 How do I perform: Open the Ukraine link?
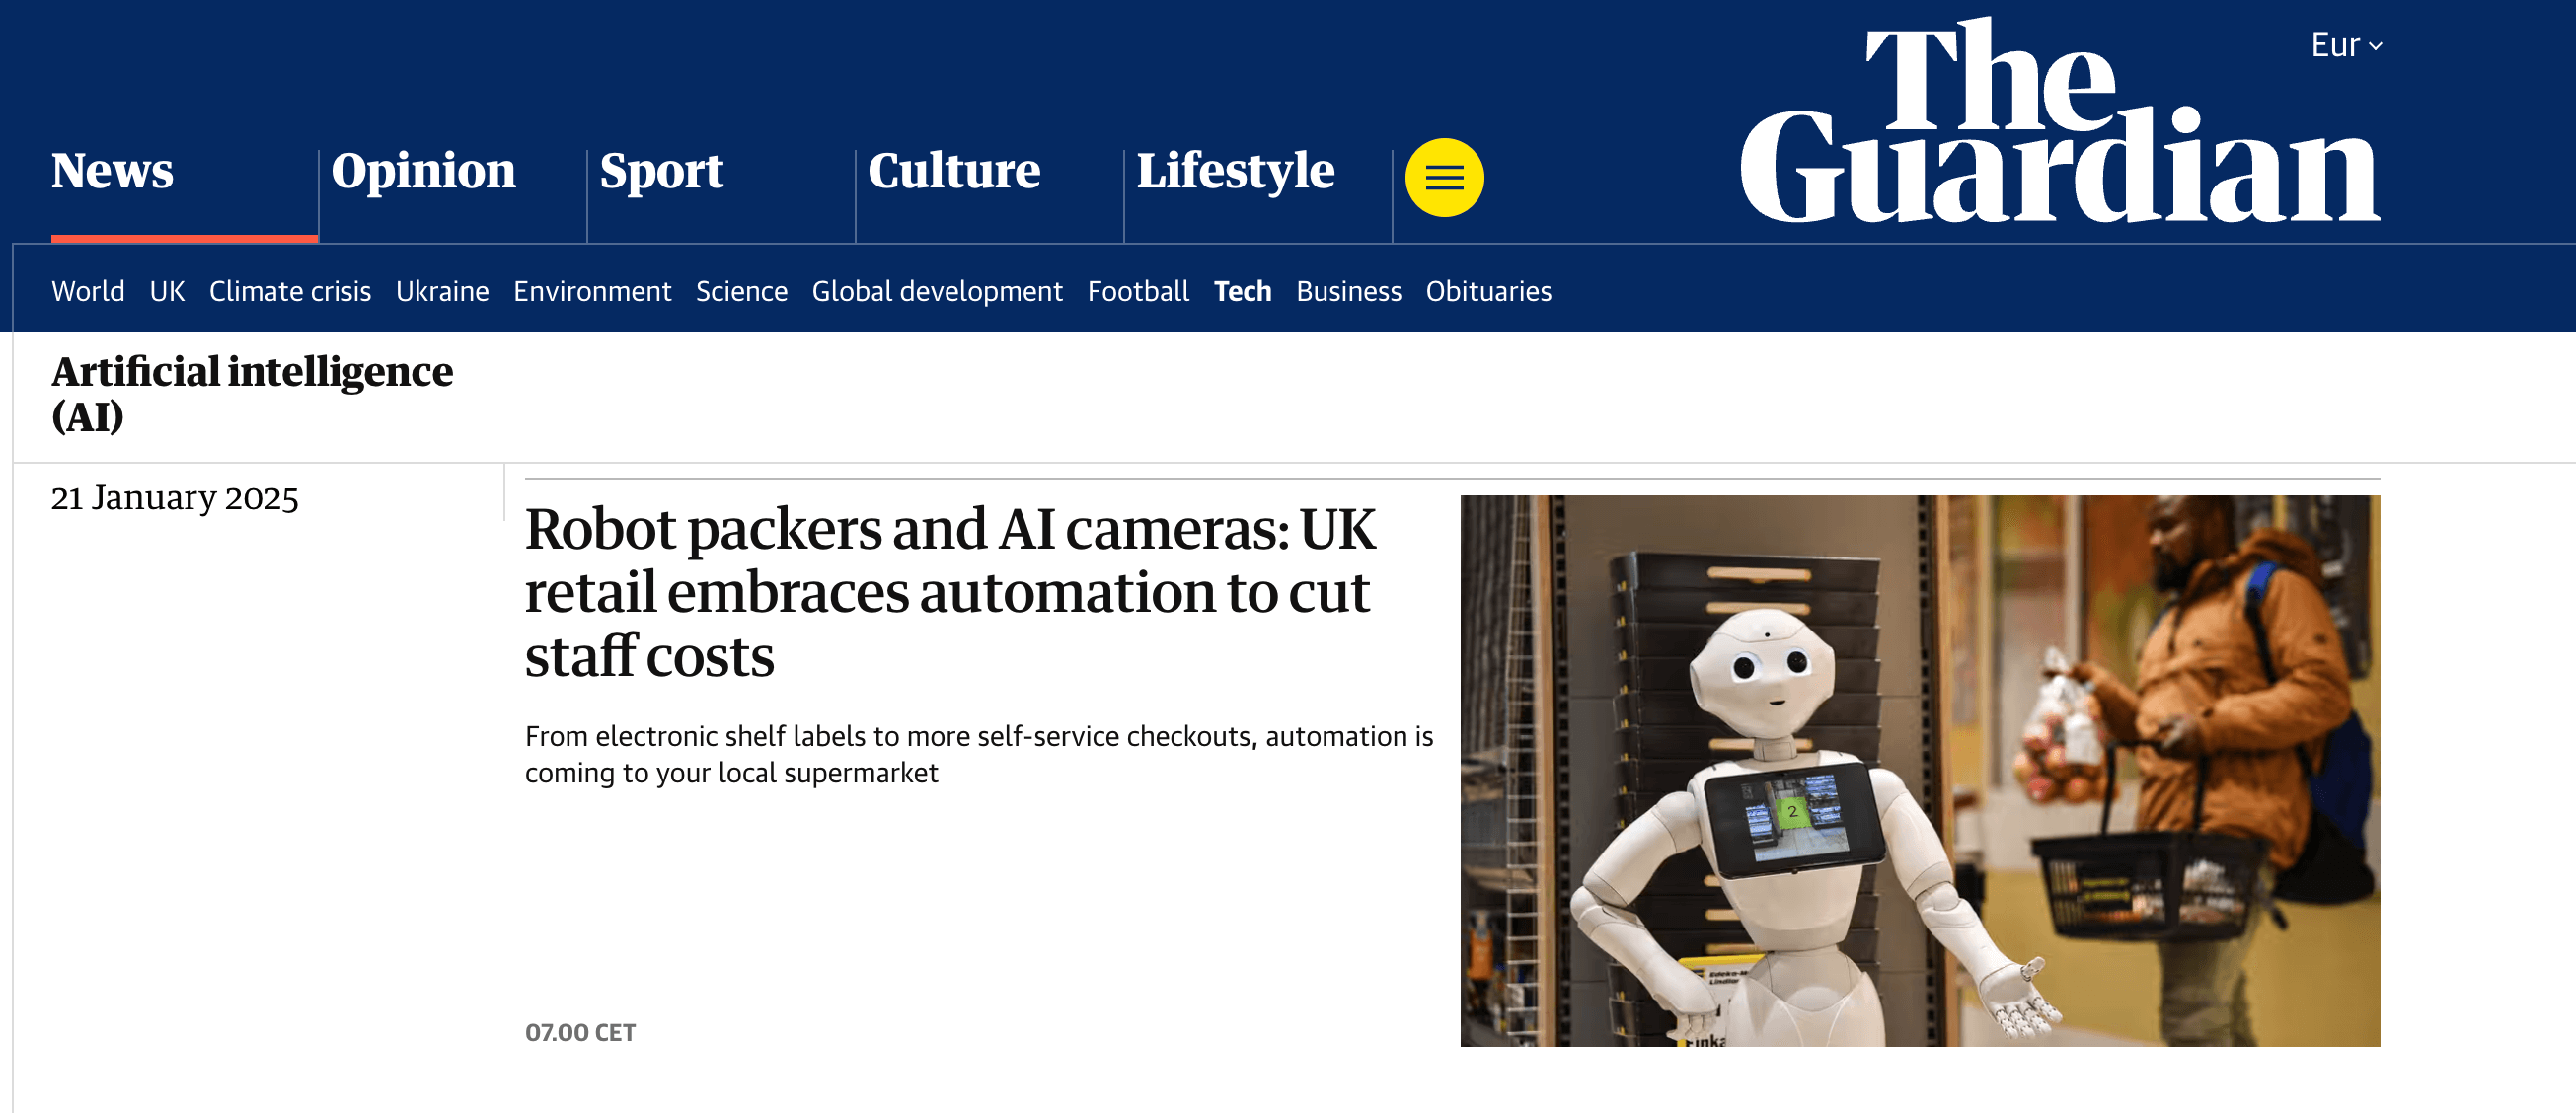[442, 291]
